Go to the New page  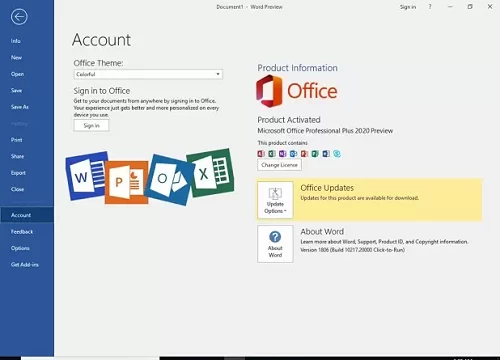(x=16, y=57)
